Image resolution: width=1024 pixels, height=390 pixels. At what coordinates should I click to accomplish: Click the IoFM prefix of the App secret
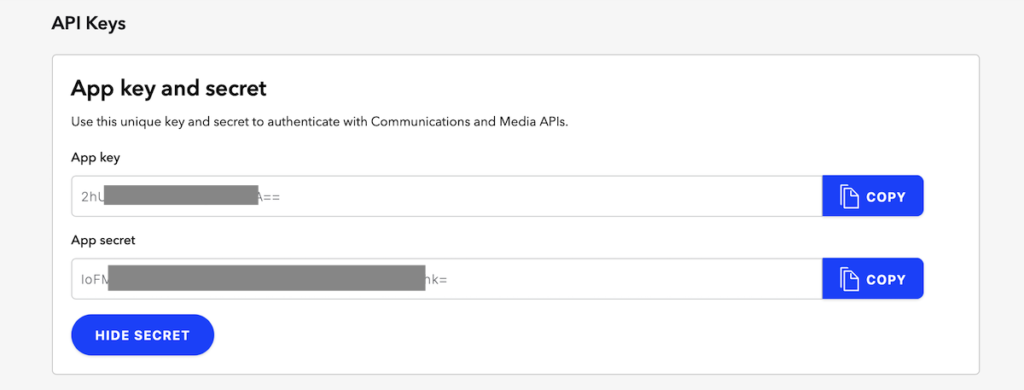point(94,280)
